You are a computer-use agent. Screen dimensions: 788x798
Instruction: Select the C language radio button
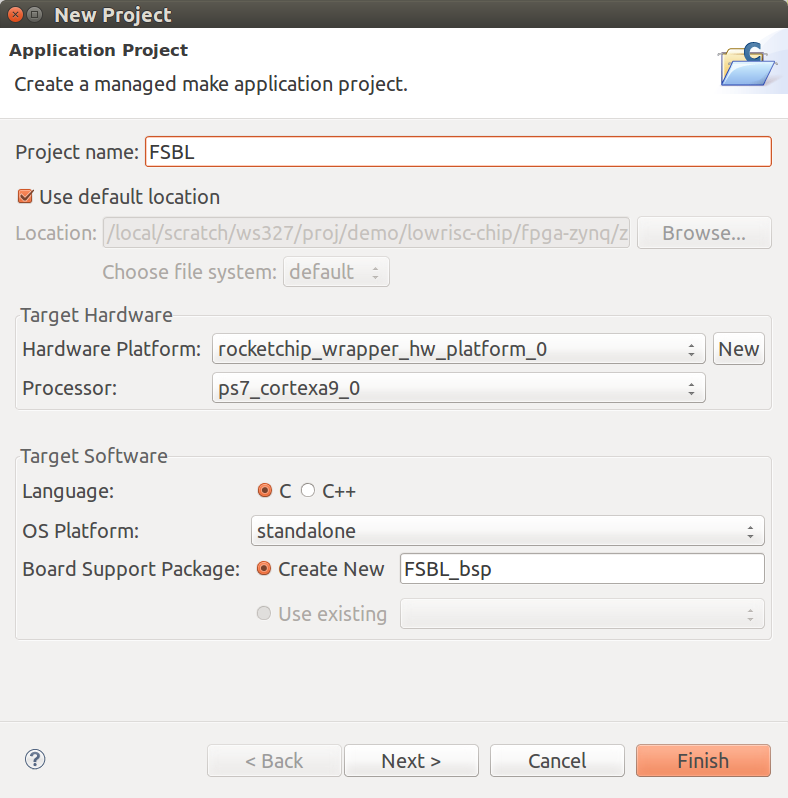click(x=265, y=491)
